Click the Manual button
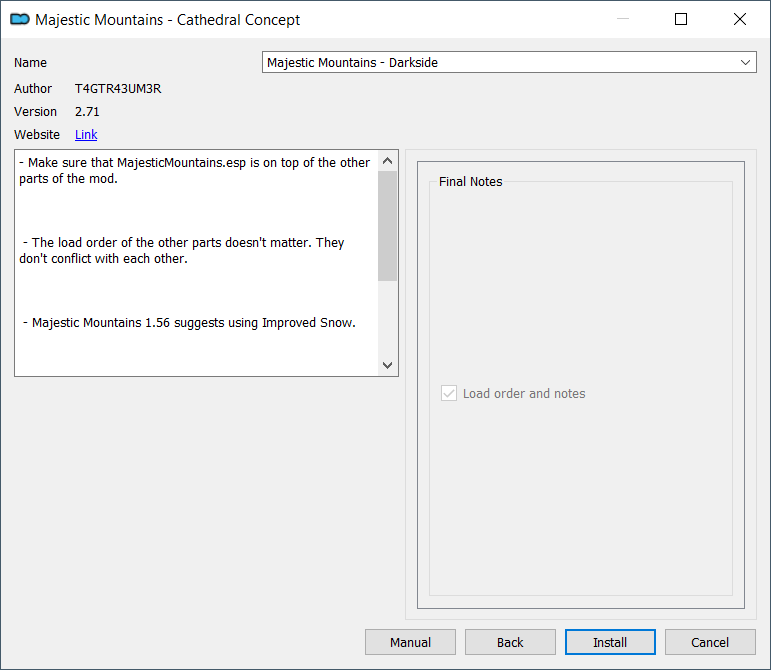The height and width of the screenshot is (670, 771). click(x=410, y=642)
